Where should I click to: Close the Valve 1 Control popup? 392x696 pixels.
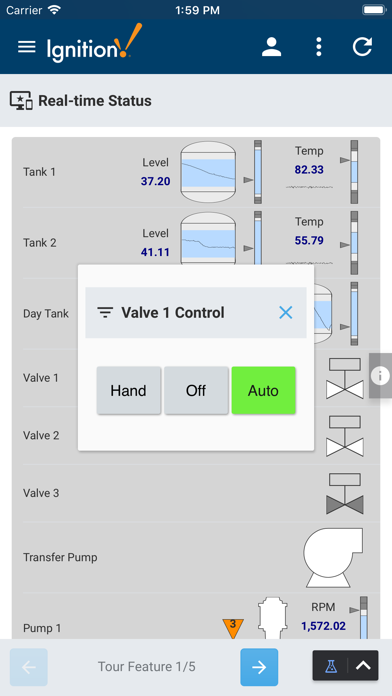(x=285, y=312)
